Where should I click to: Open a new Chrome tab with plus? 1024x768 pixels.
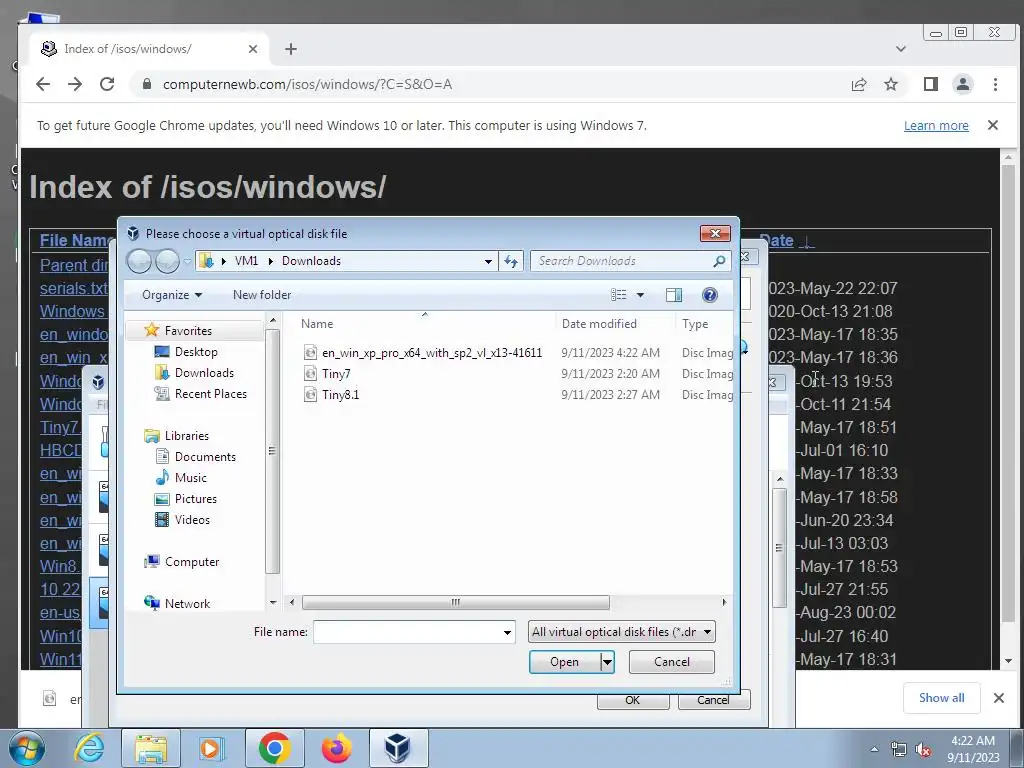tap(291, 49)
